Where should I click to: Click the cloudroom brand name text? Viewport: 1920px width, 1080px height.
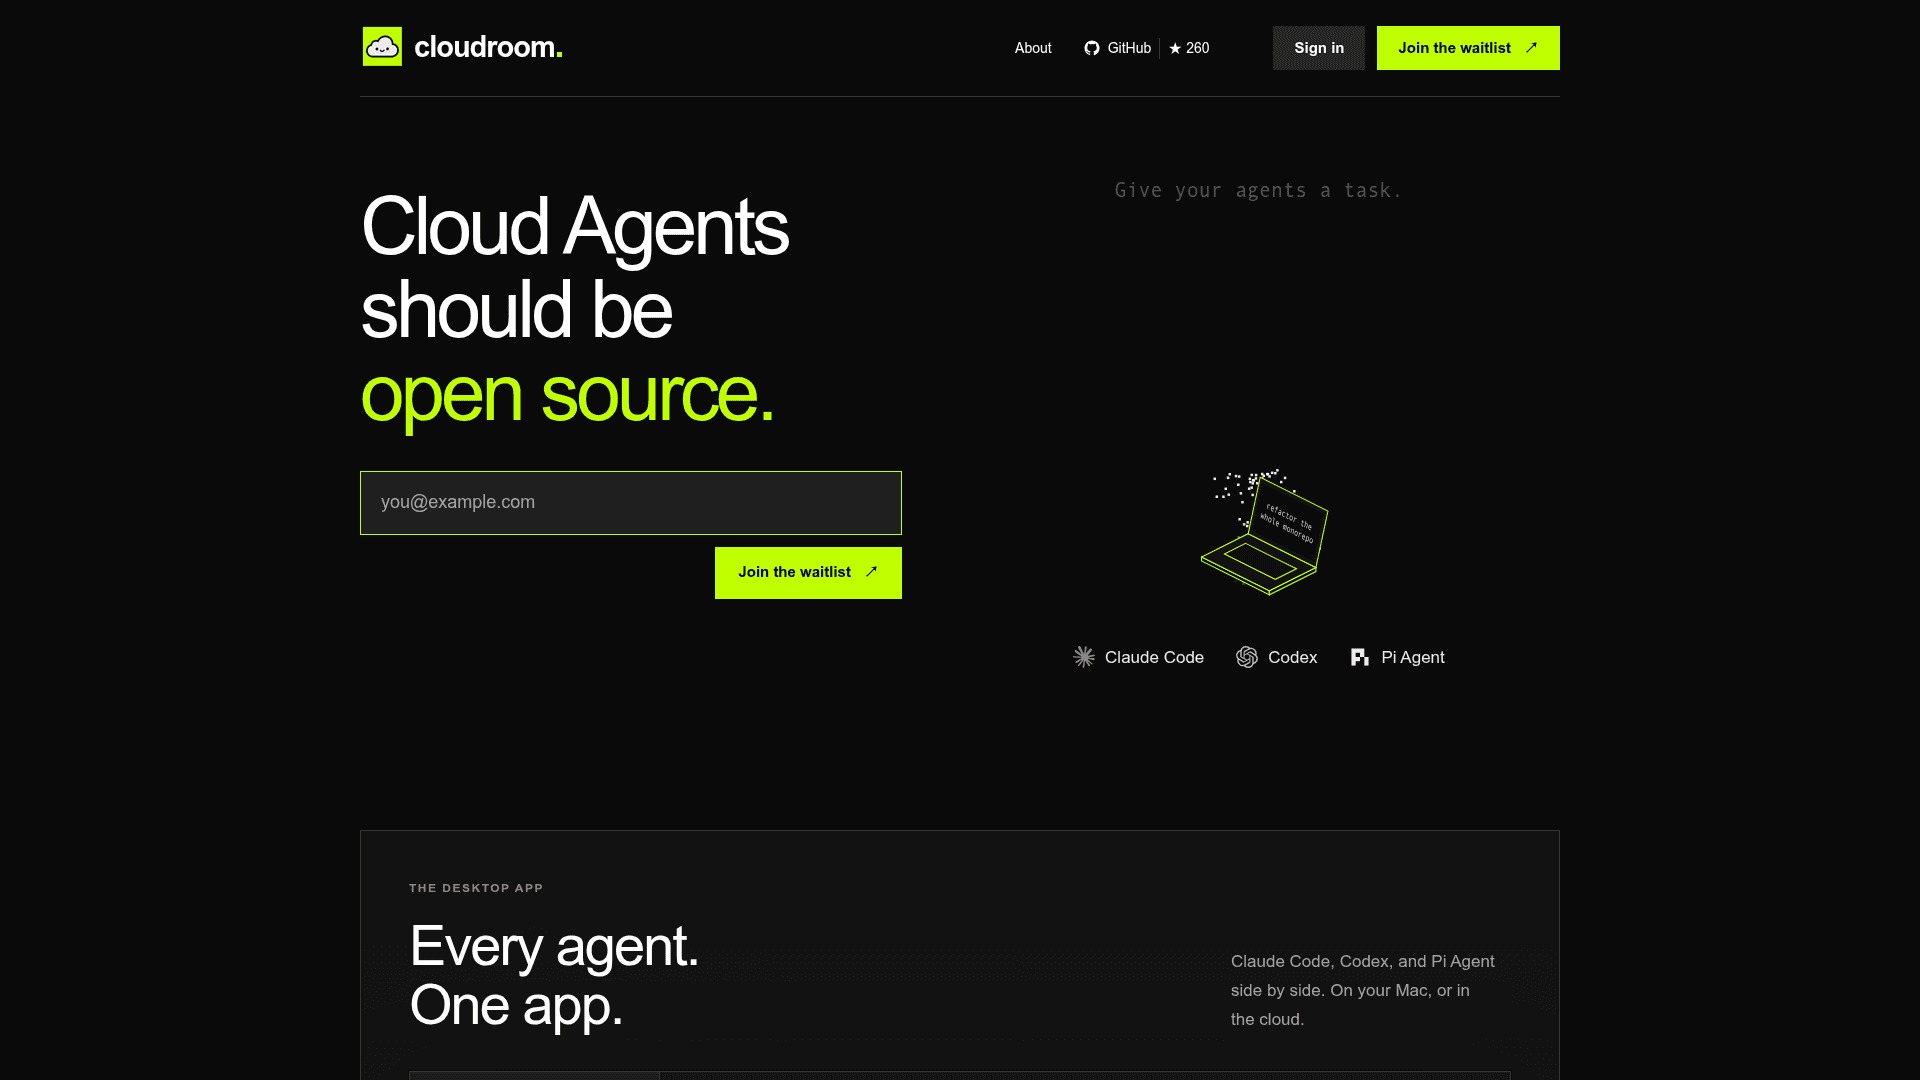[488, 47]
